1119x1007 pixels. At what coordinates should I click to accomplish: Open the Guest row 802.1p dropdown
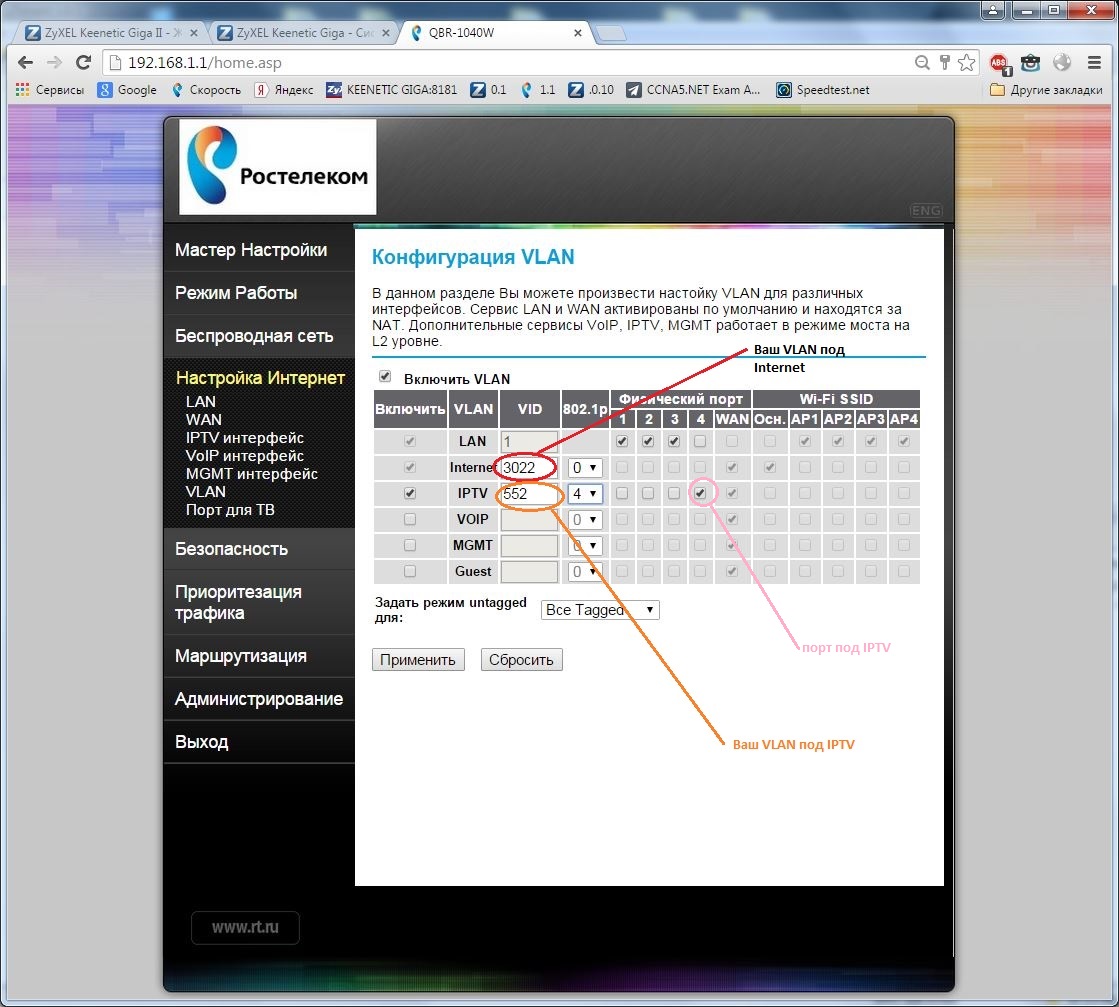coord(585,572)
